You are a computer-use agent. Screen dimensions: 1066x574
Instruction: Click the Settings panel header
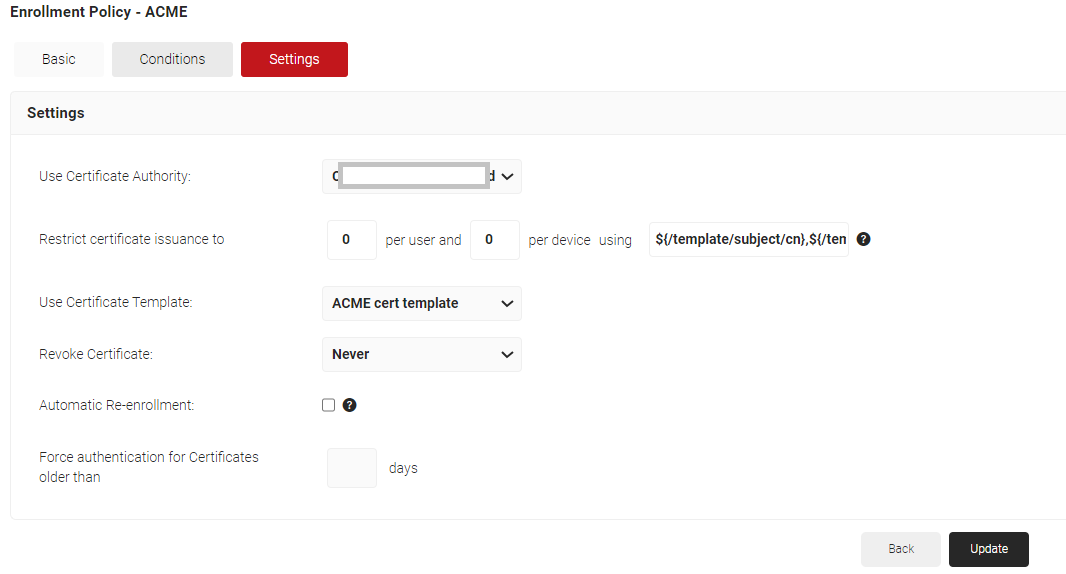[56, 113]
